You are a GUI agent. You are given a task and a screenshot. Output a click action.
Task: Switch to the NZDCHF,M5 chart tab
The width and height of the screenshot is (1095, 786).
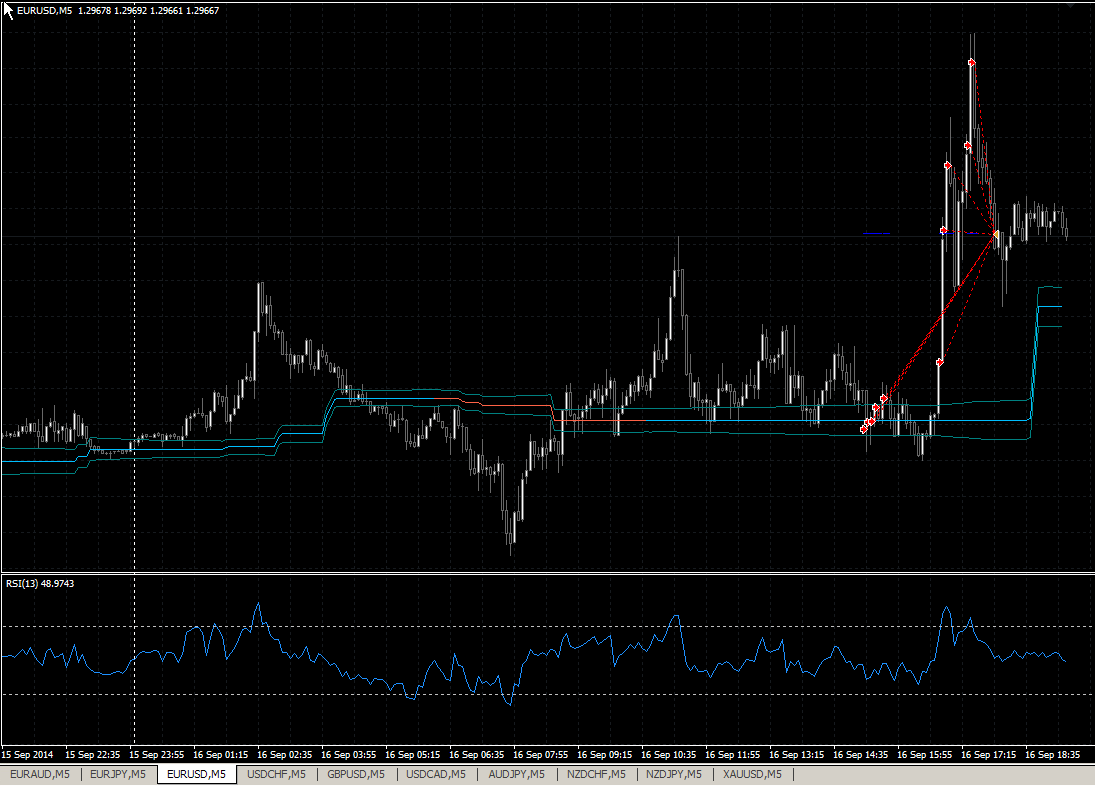point(596,774)
